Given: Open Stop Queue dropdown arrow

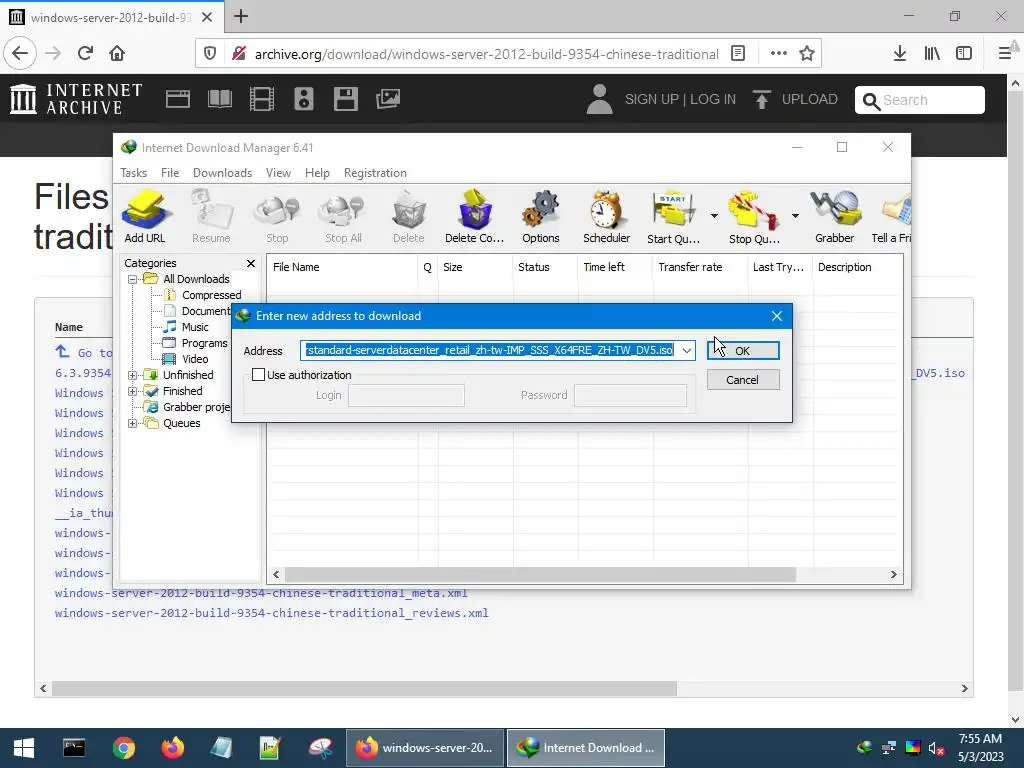Looking at the screenshot, I should (795, 216).
